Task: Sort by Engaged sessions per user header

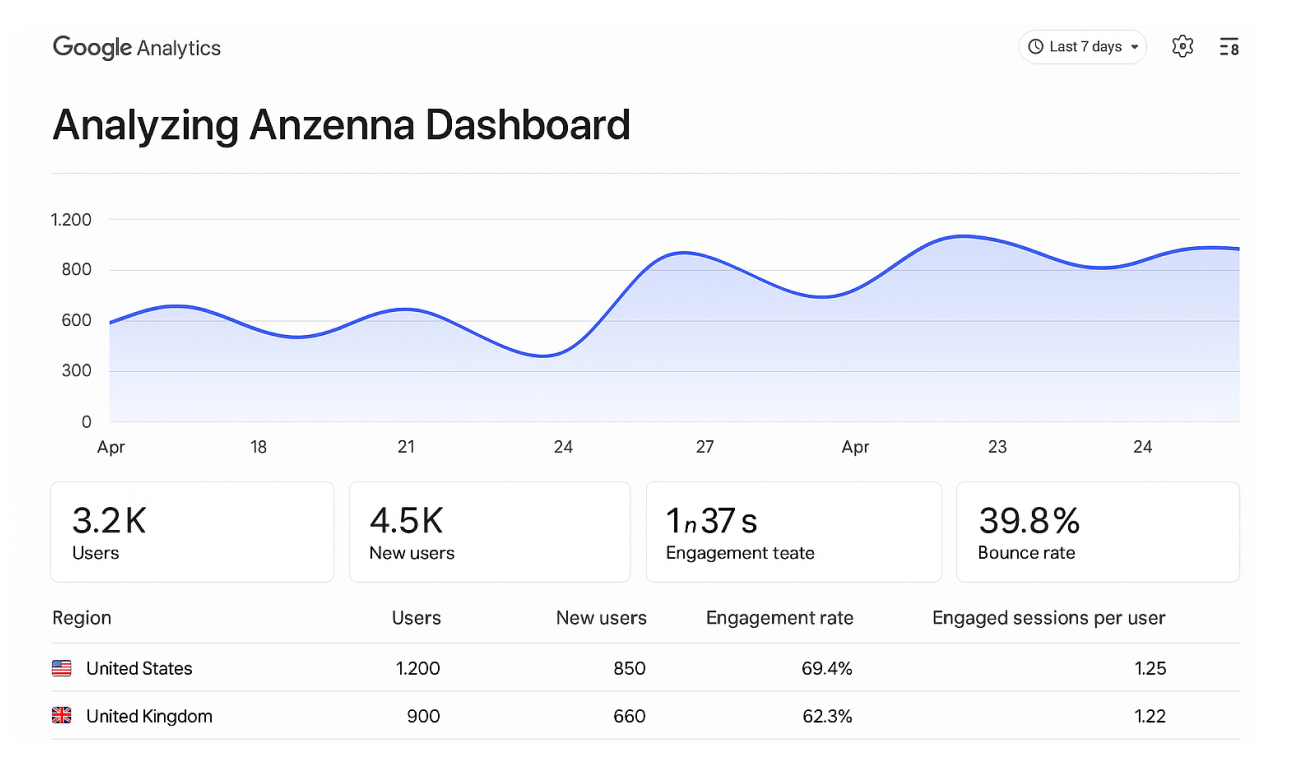Action: tap(1048, 618)
